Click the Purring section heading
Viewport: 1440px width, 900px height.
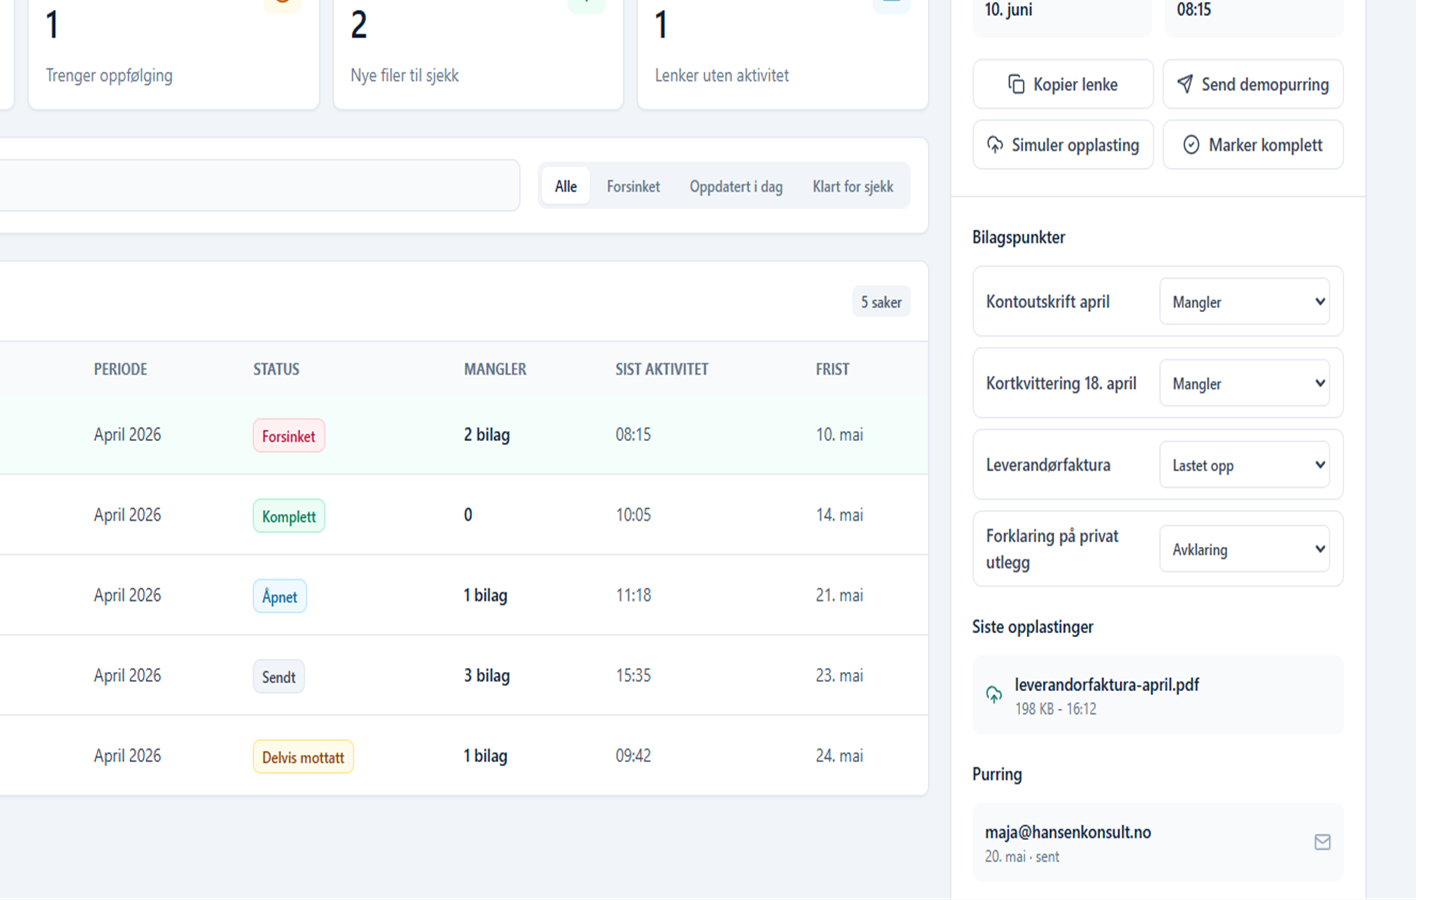997,775
